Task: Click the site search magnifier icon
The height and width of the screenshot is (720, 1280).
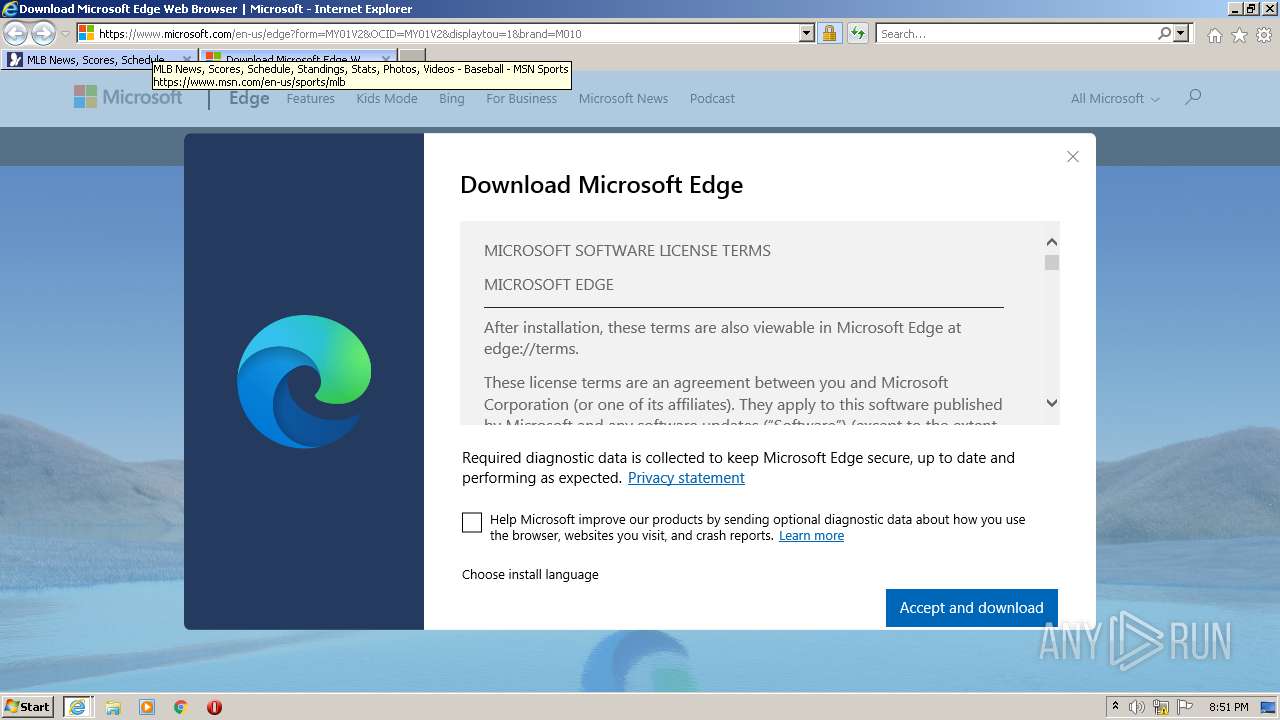Action: (x=1192, y=97)
